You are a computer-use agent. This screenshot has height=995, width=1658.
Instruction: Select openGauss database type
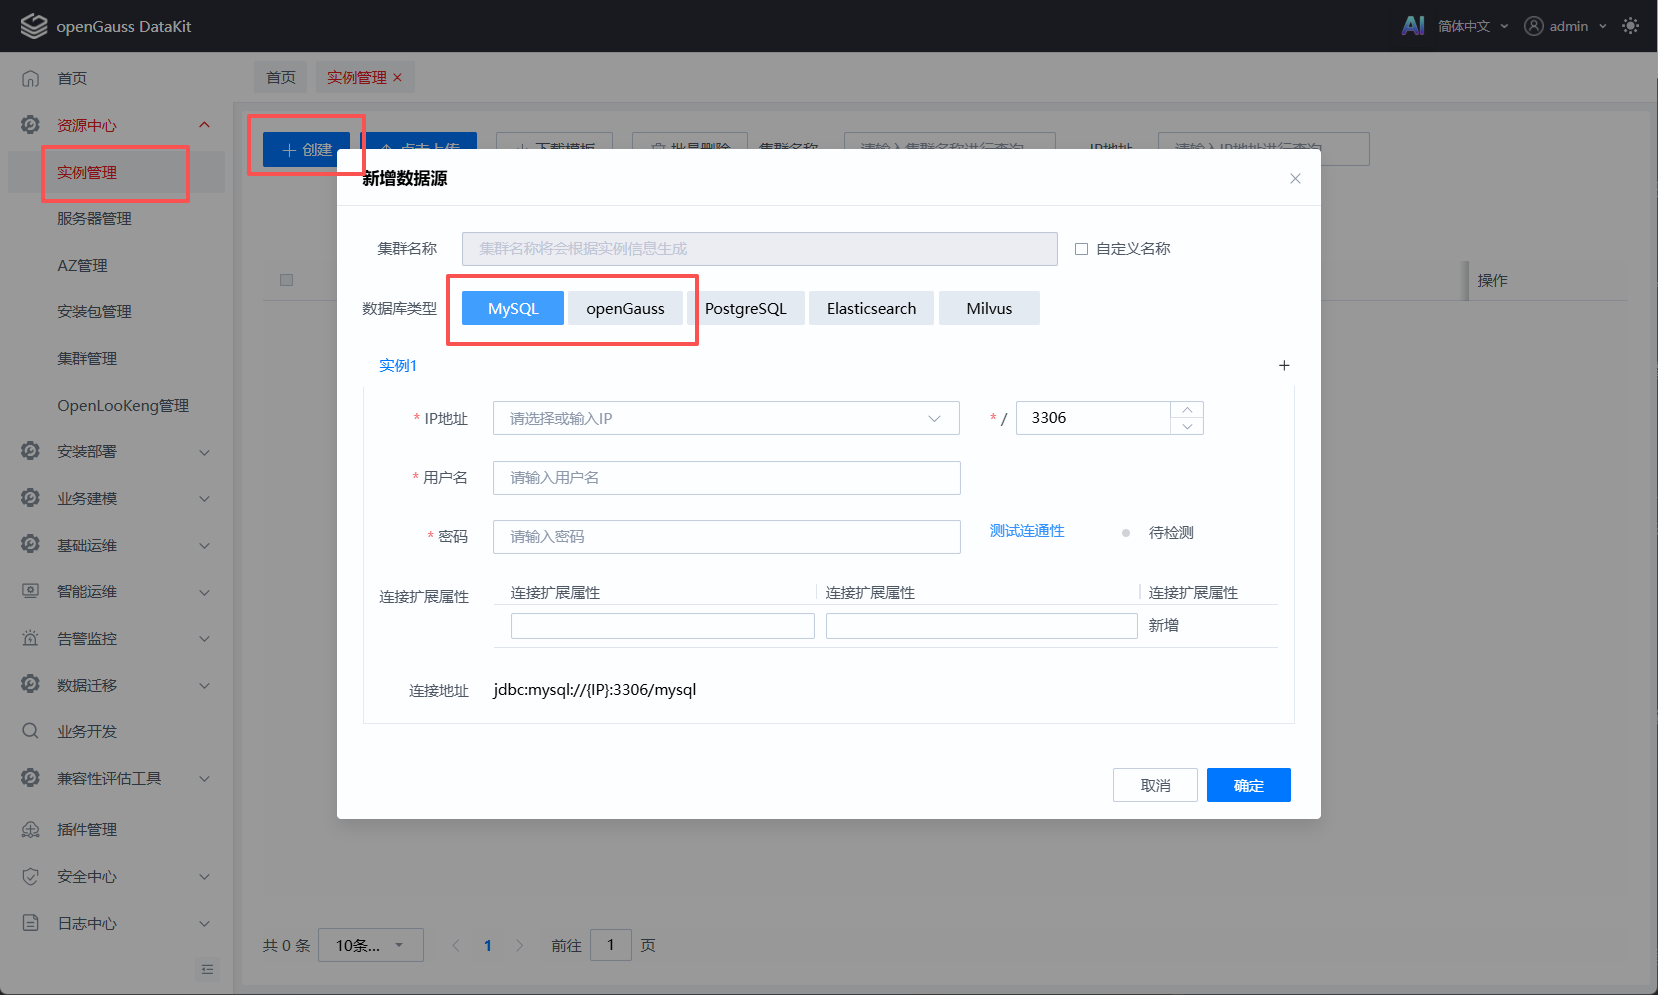click(625, 308)
